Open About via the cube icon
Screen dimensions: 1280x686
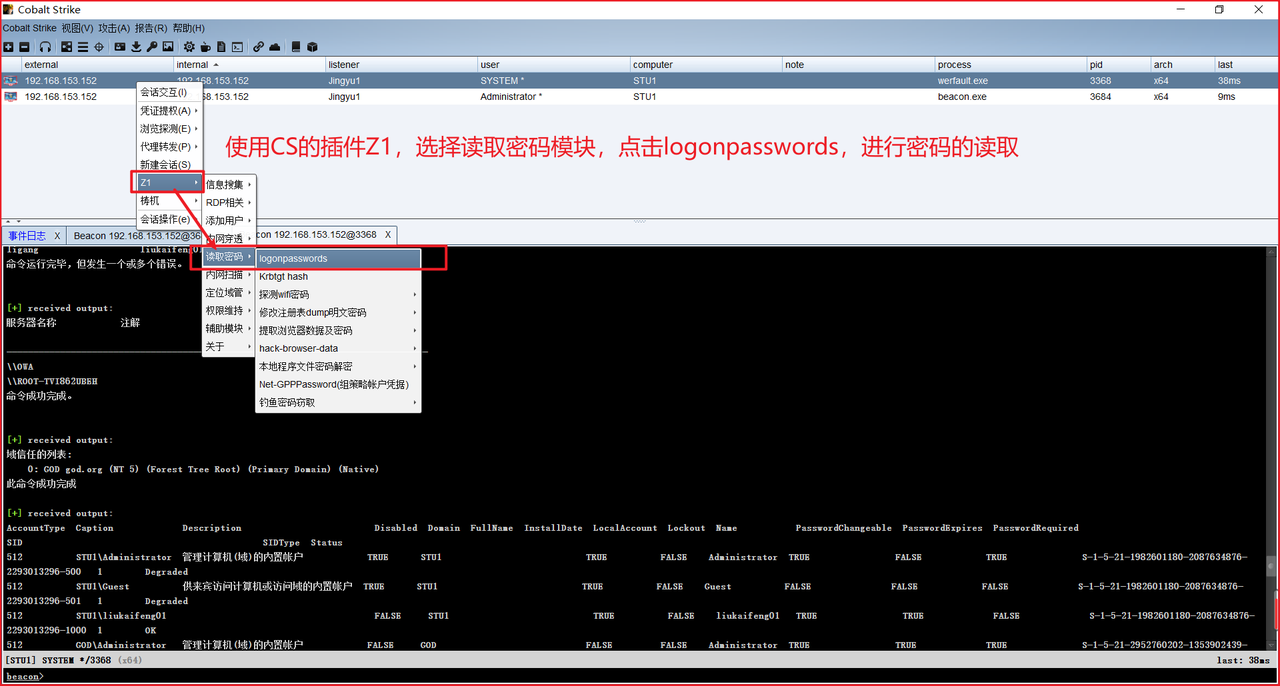click(x=312, y=47)
